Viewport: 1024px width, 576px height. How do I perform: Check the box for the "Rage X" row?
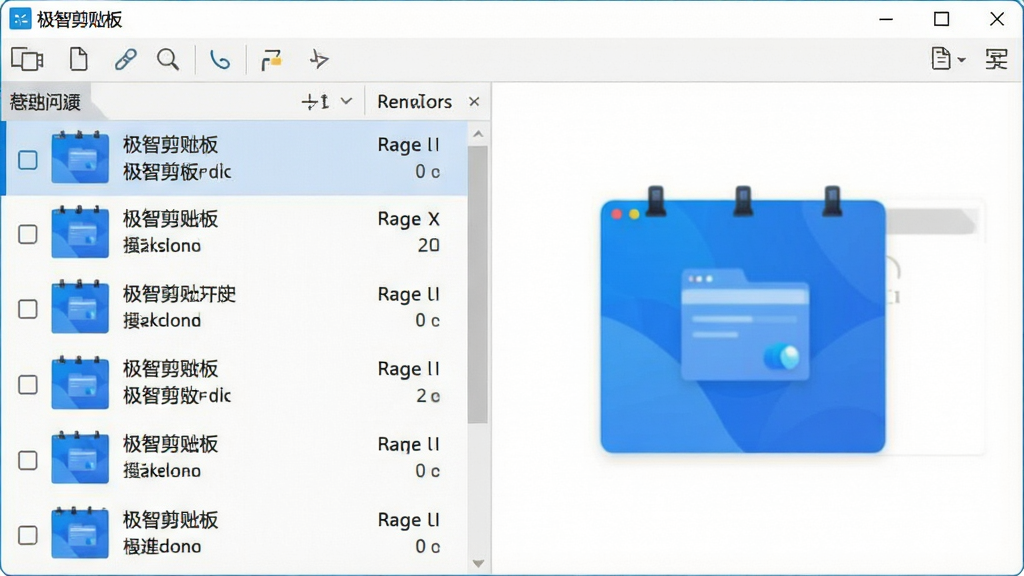point(27,234)
